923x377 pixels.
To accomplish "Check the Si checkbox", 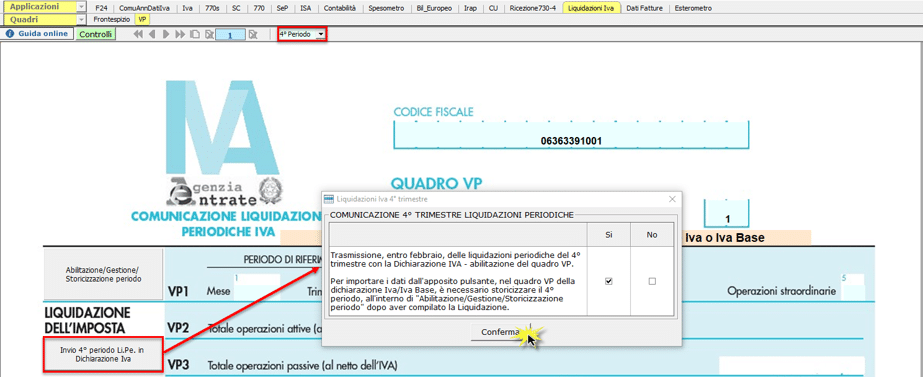I will pyautogui.click(x=609, y=282).
